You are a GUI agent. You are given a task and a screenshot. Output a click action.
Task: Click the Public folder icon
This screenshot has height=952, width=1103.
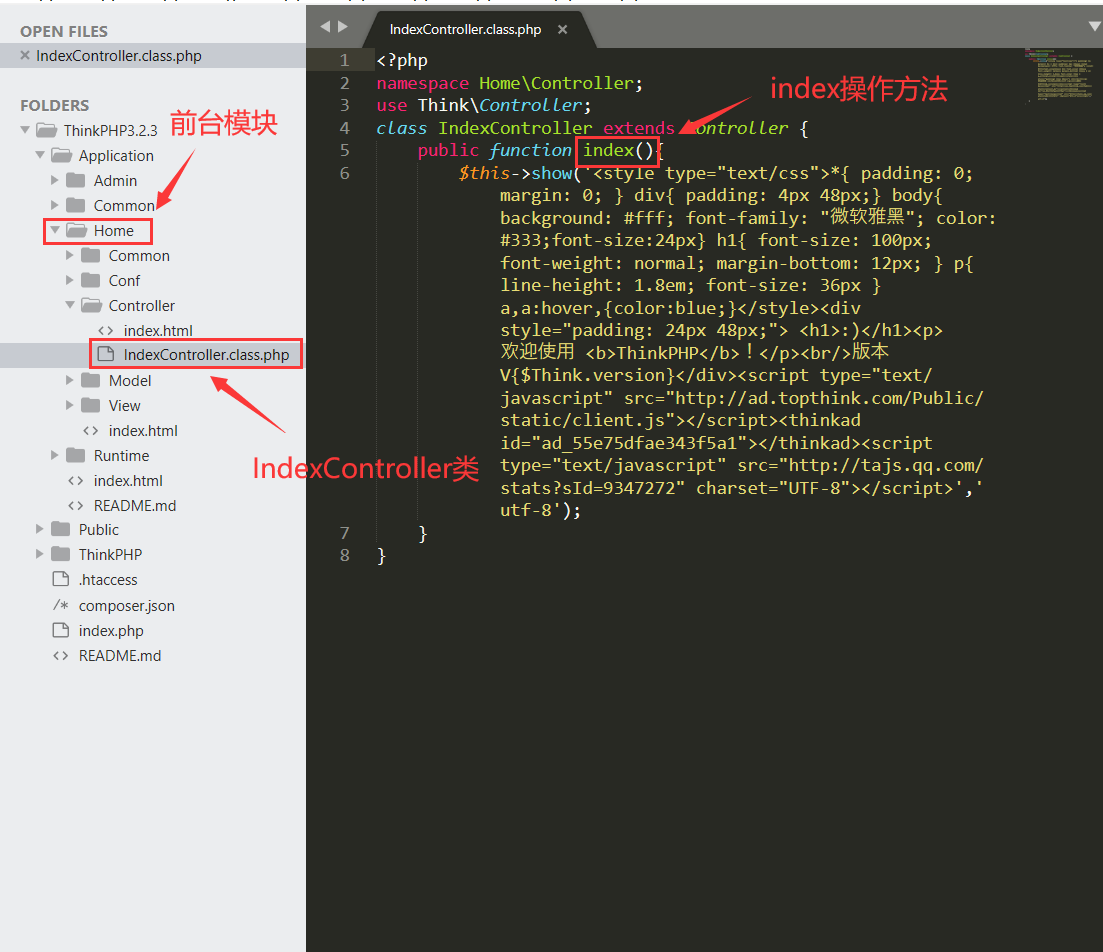click(x=60, y=529)
